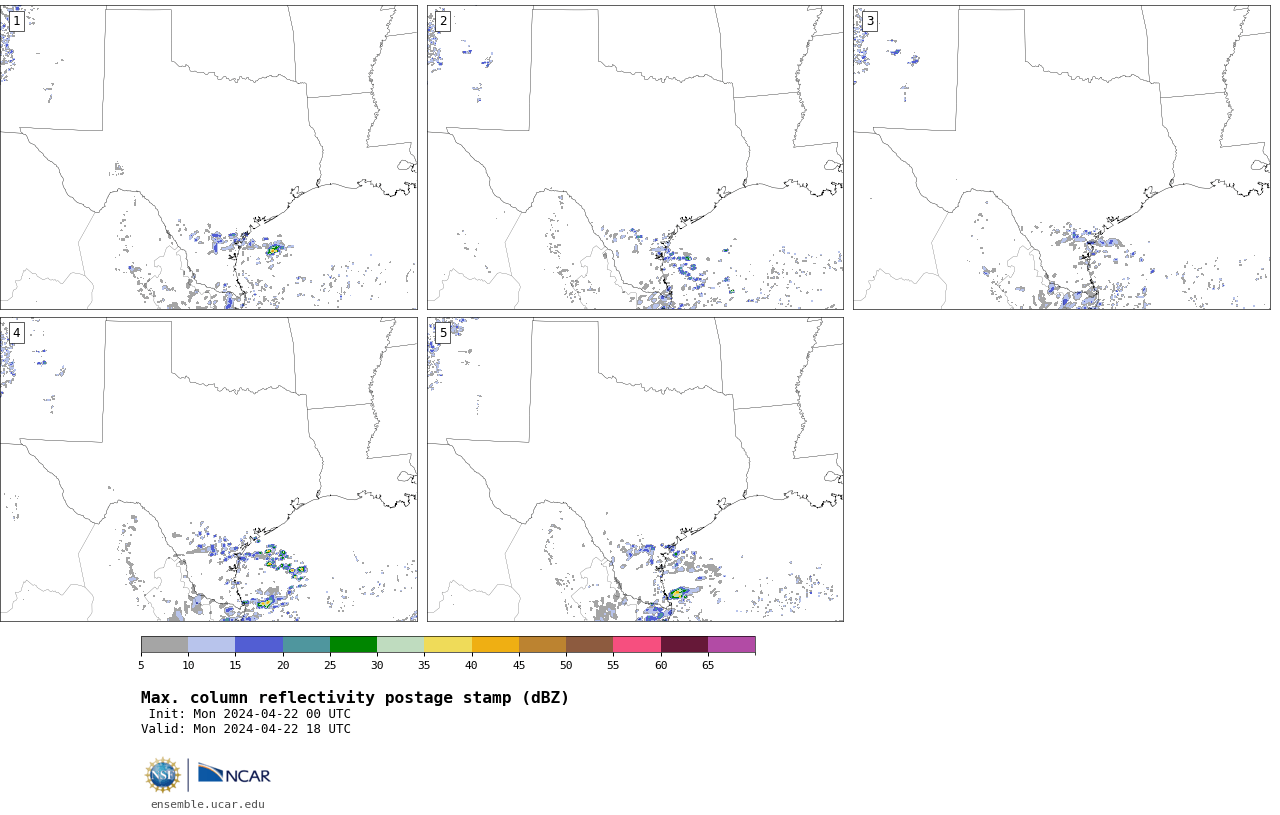Click the colorbar tick label 65

708,665
